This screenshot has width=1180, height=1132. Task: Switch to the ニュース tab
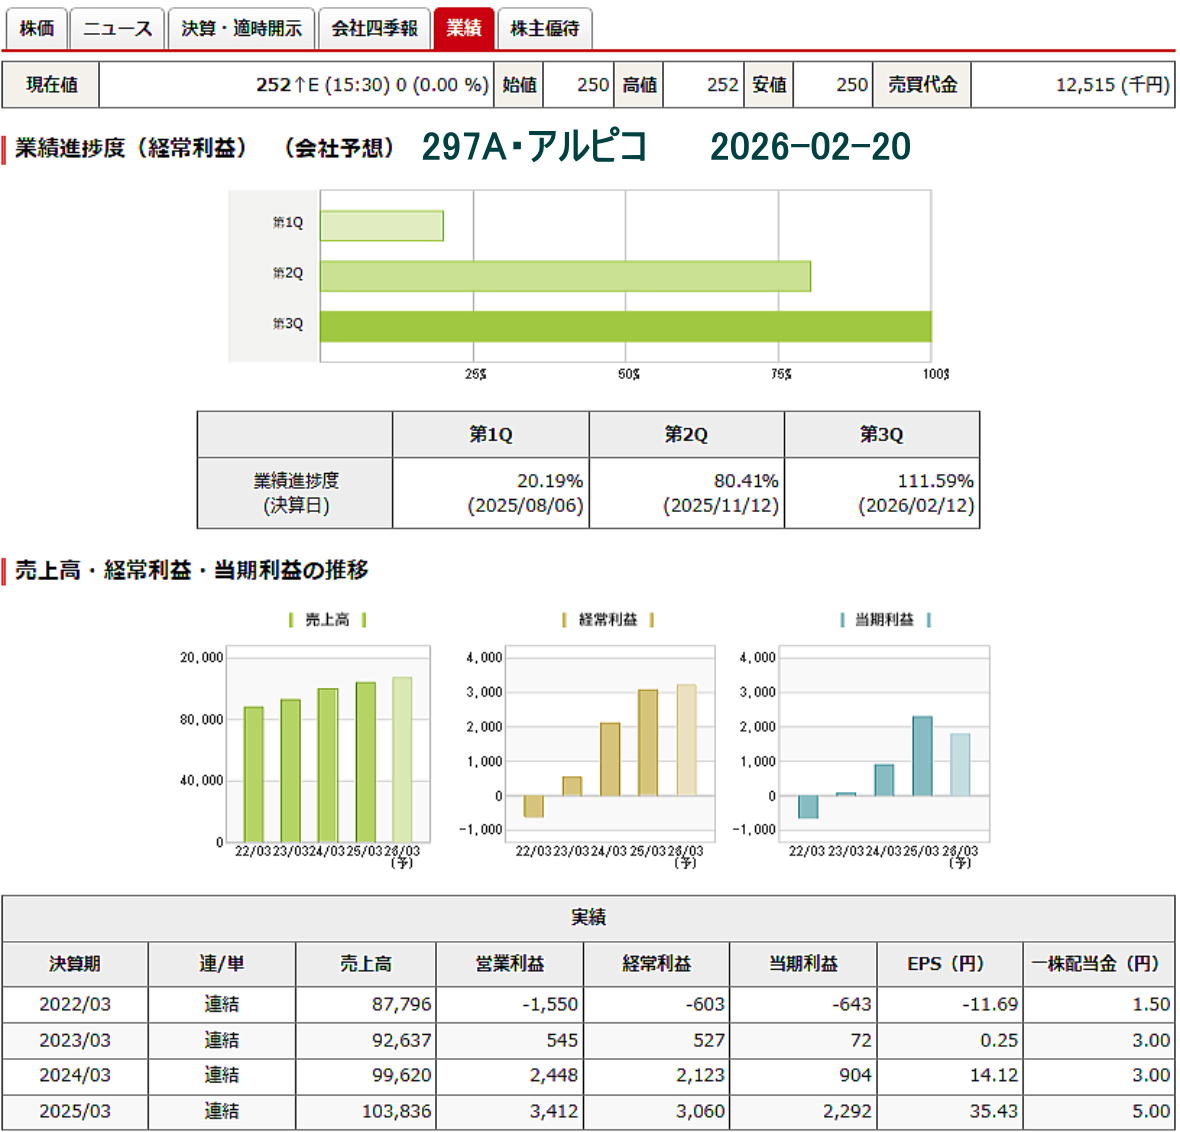tap(117, 28)
